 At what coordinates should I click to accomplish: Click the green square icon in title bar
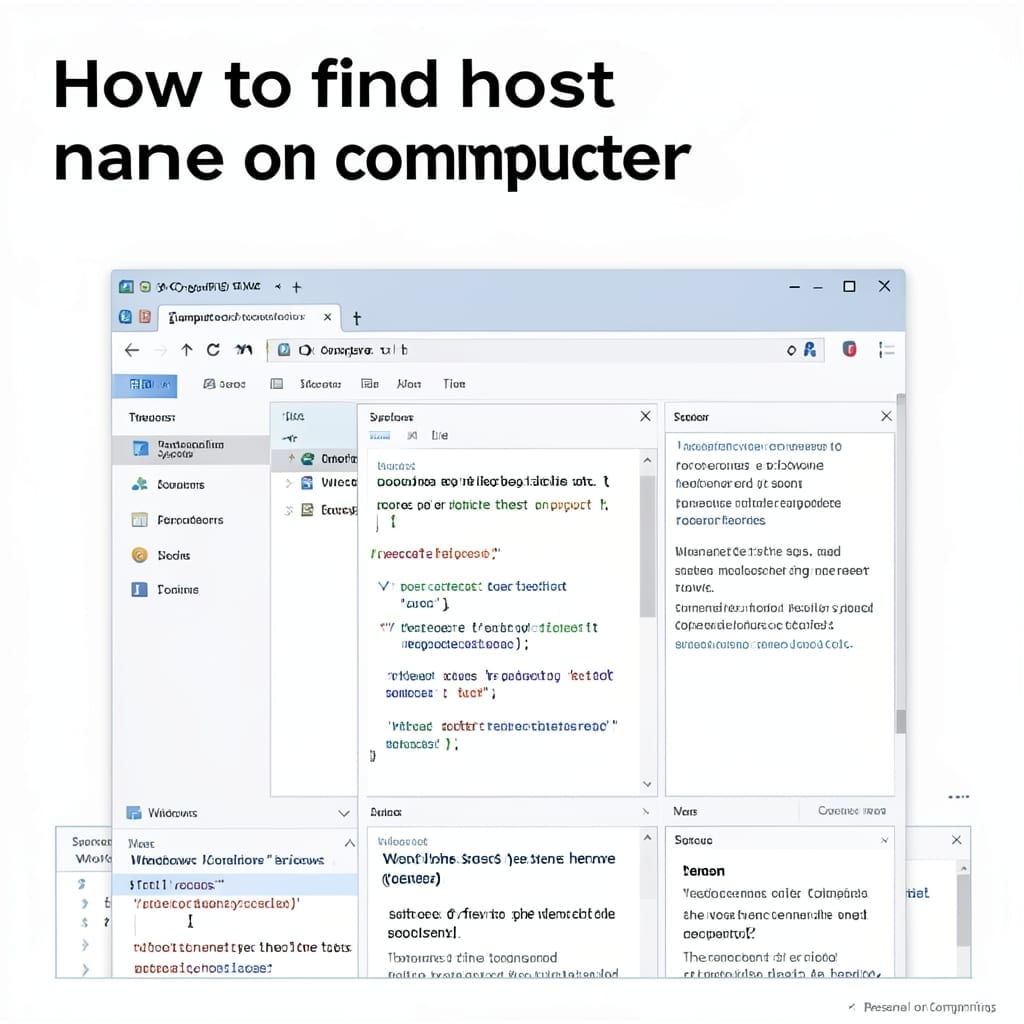click(x=145, y=287)
